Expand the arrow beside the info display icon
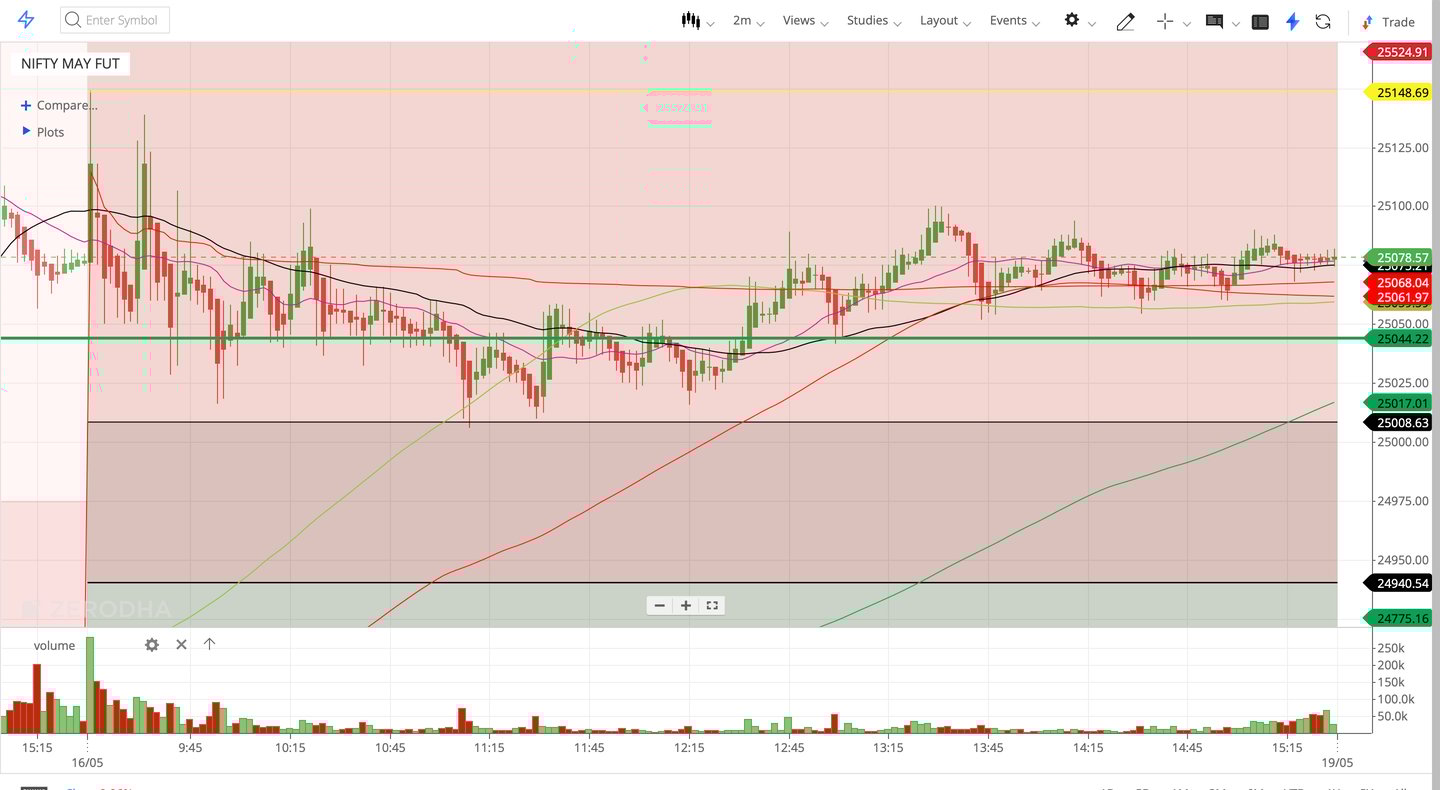The height and width of the screenshot is (790, 1440). click(x=1236, y=23)
